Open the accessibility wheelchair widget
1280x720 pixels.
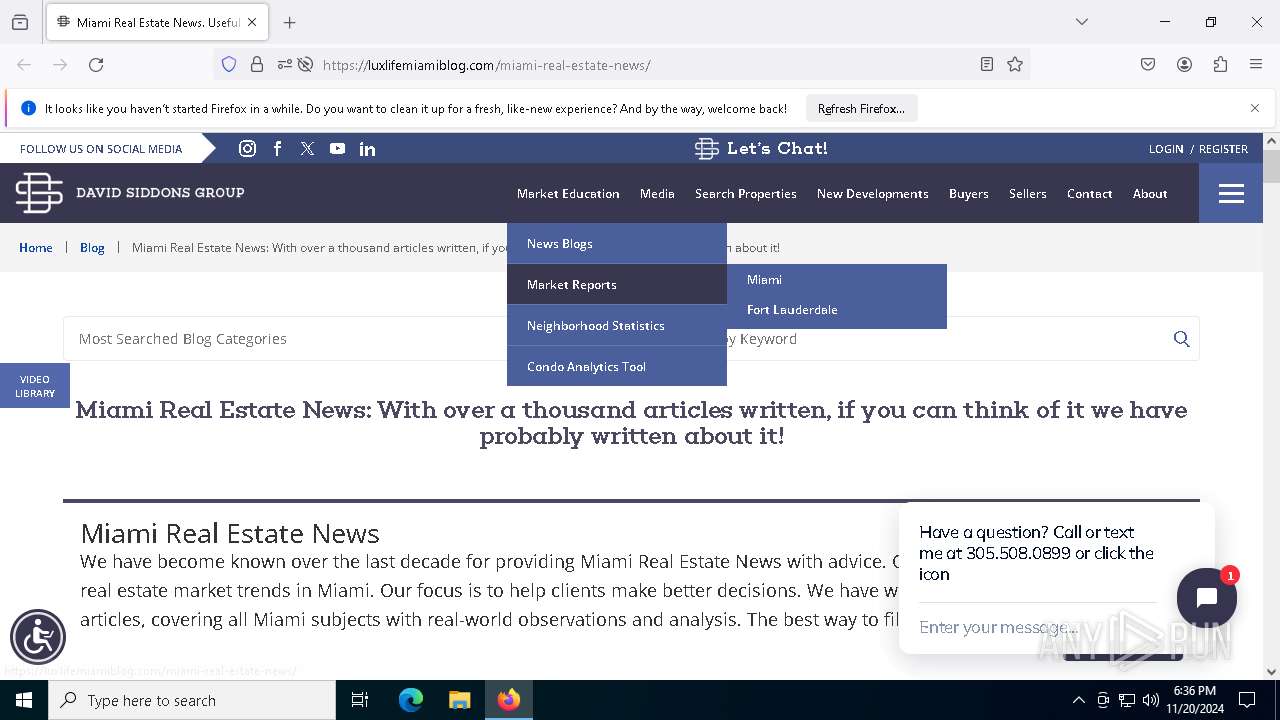38,637
